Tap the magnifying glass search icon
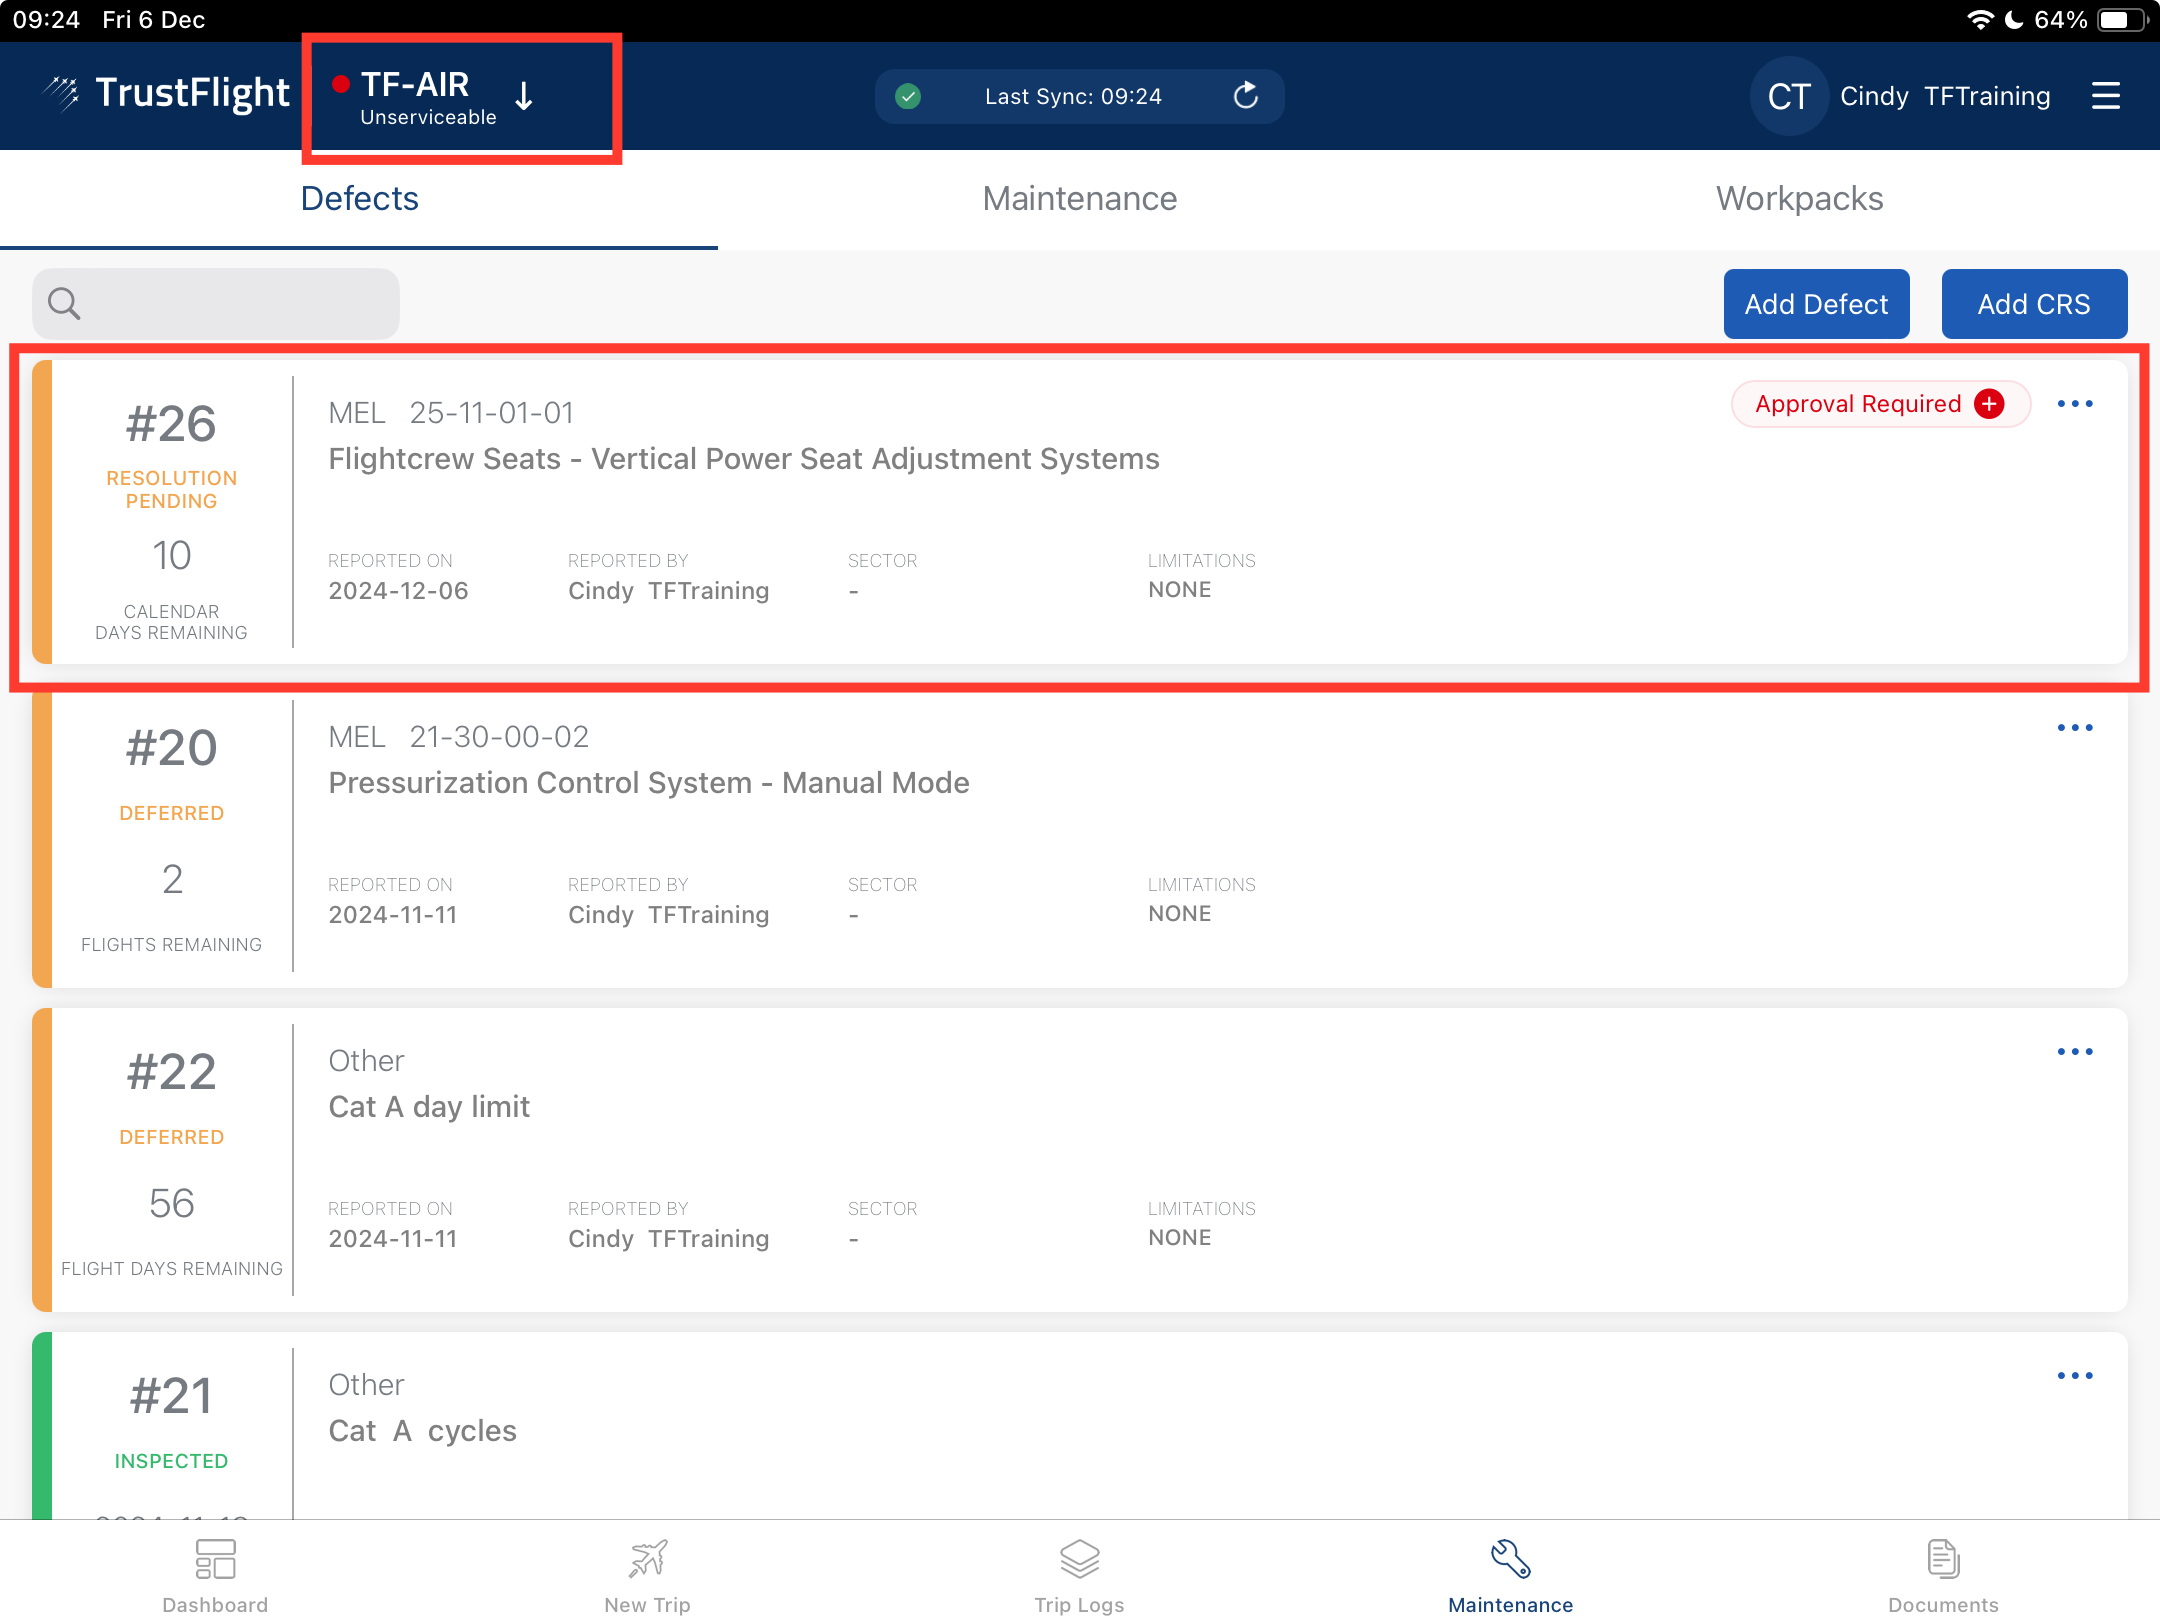2160x1620 pixels. 64,303
